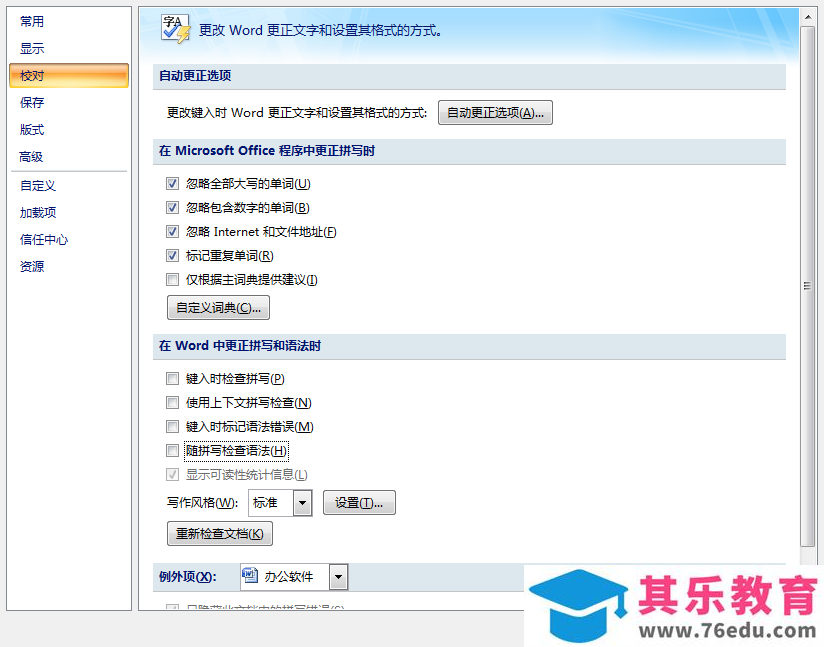Screen dimensions: 824x647
Task: Select 显示 in the sidebar
Action: 32,48
